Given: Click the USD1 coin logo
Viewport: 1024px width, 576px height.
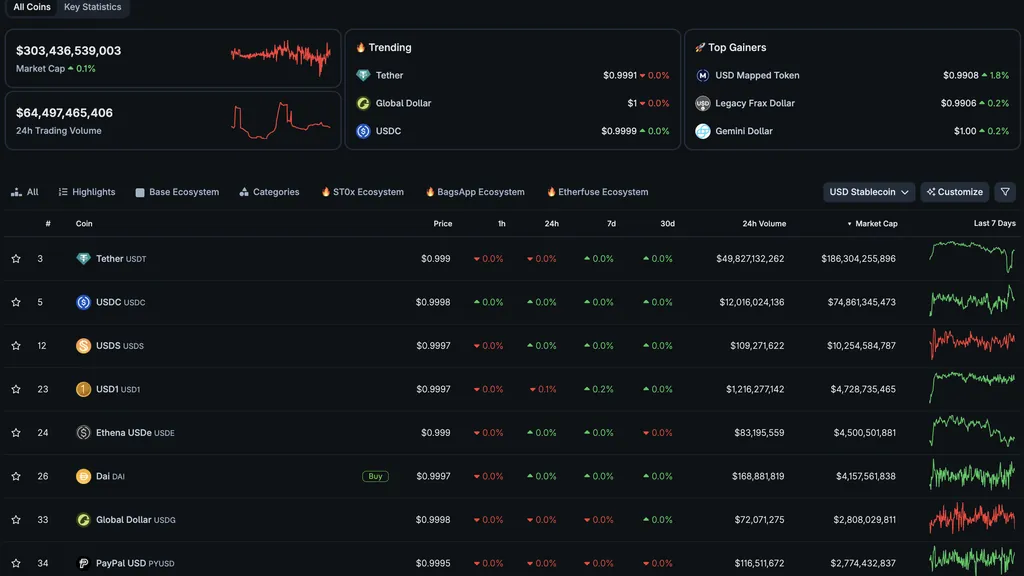Looking at the screenshot, I should tap(83, 389).
